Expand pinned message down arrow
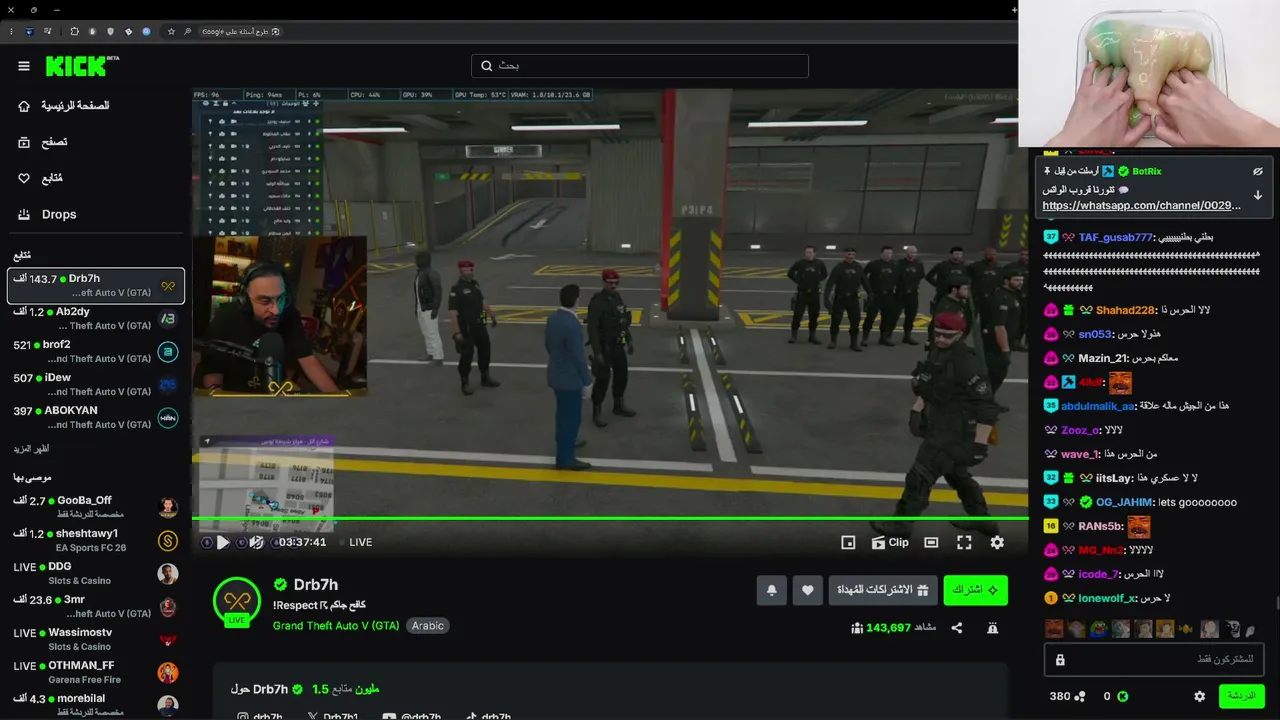This screenshot has height=720, width=1280. pyautogui.click(x=1258, y=195)
